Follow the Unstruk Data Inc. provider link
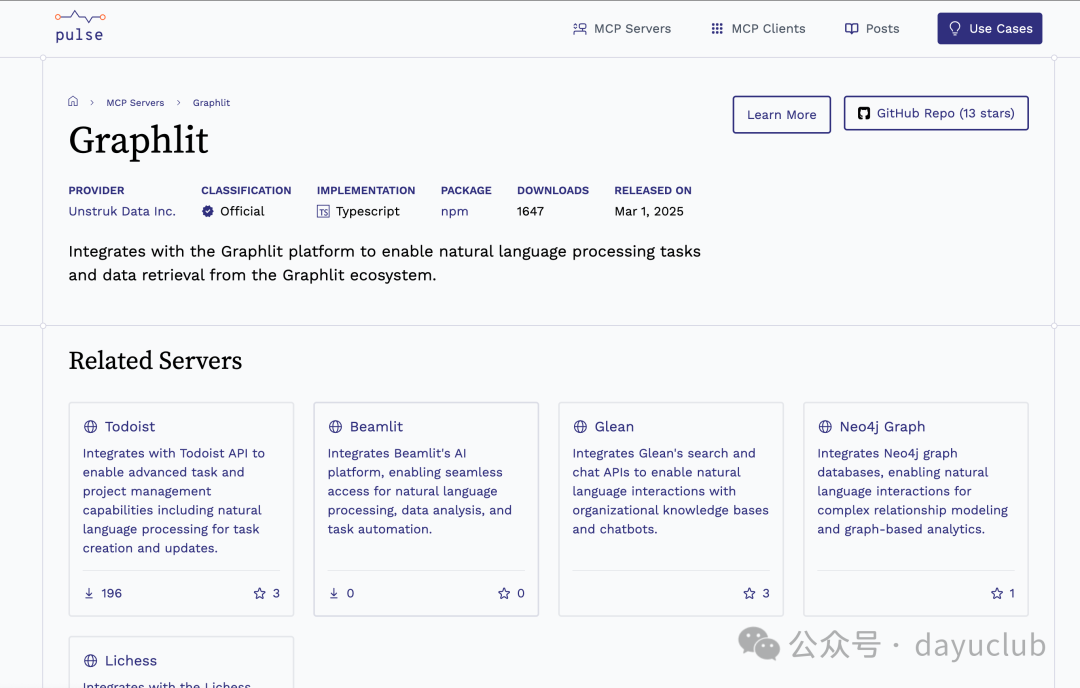The image size is (1080, 688). tap(122, 211)
